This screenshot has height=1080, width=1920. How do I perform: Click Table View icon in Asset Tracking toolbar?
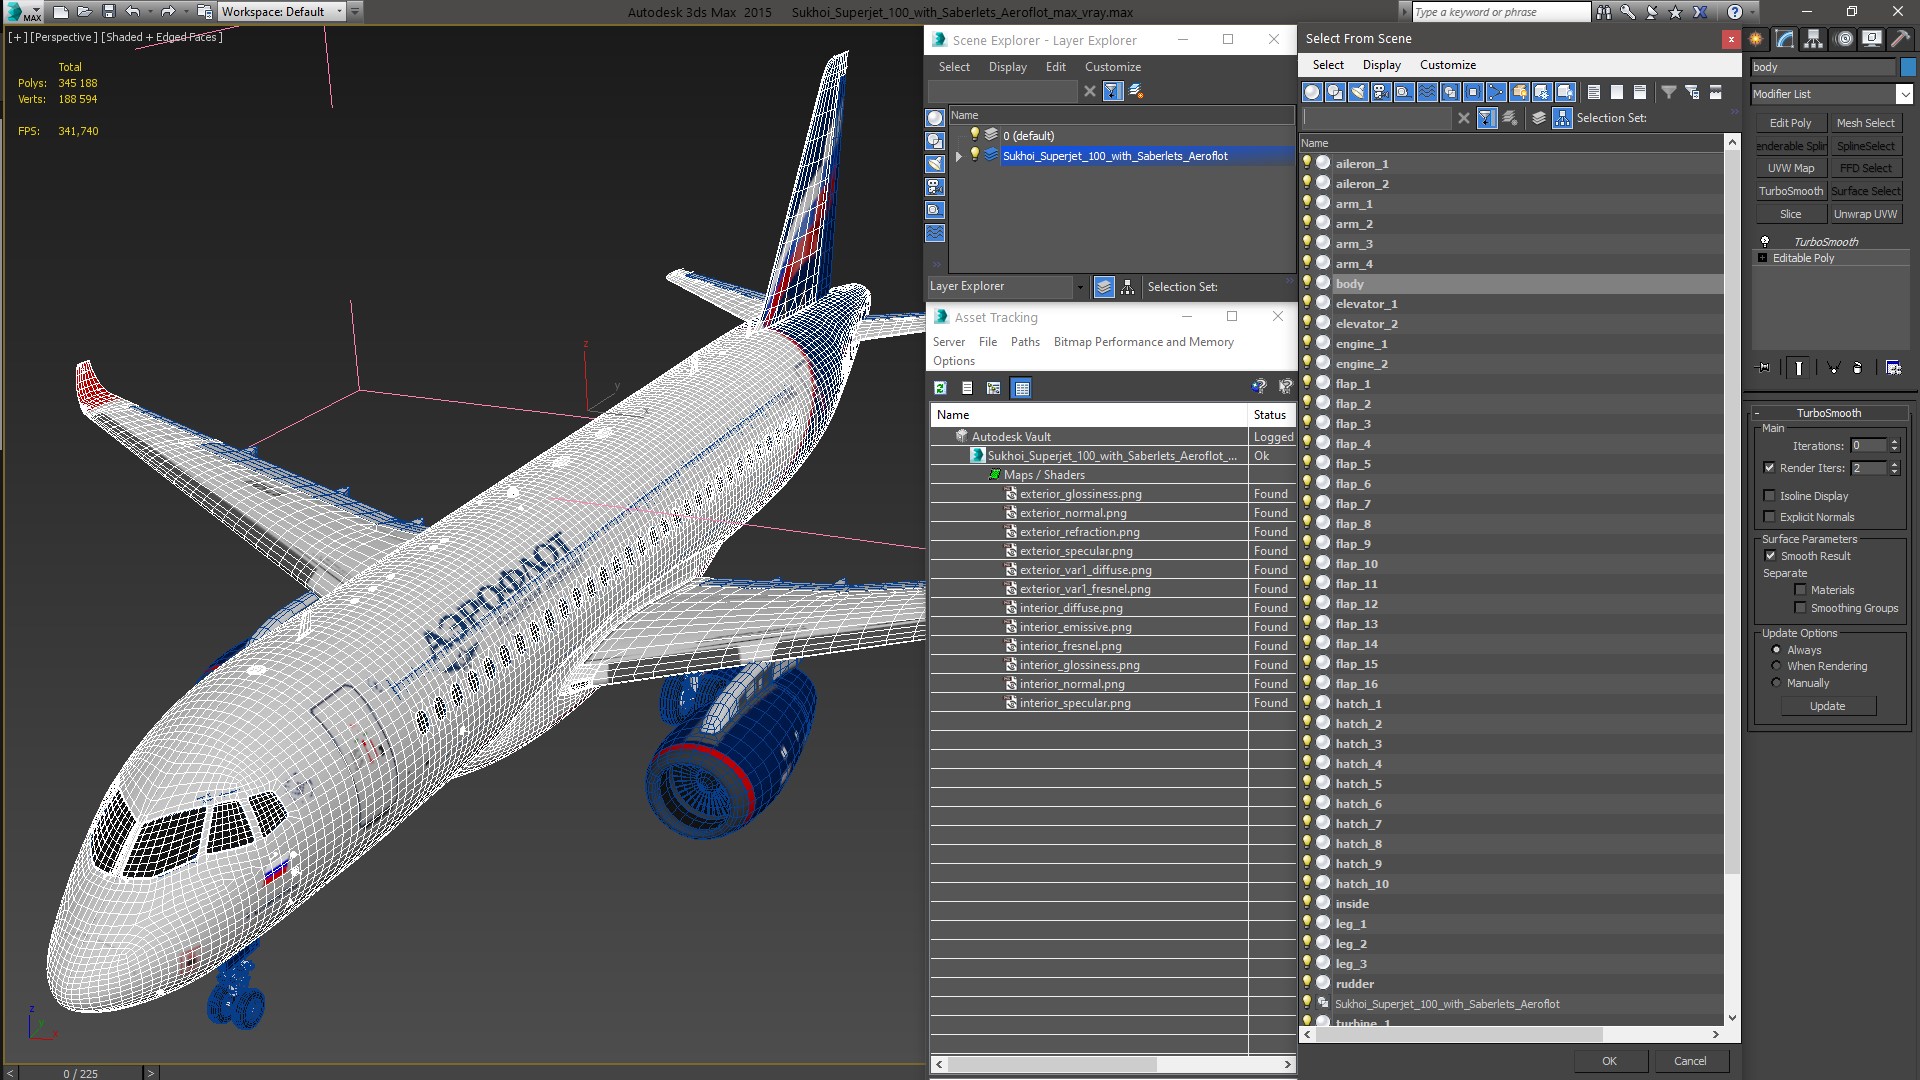[1021, 388]
